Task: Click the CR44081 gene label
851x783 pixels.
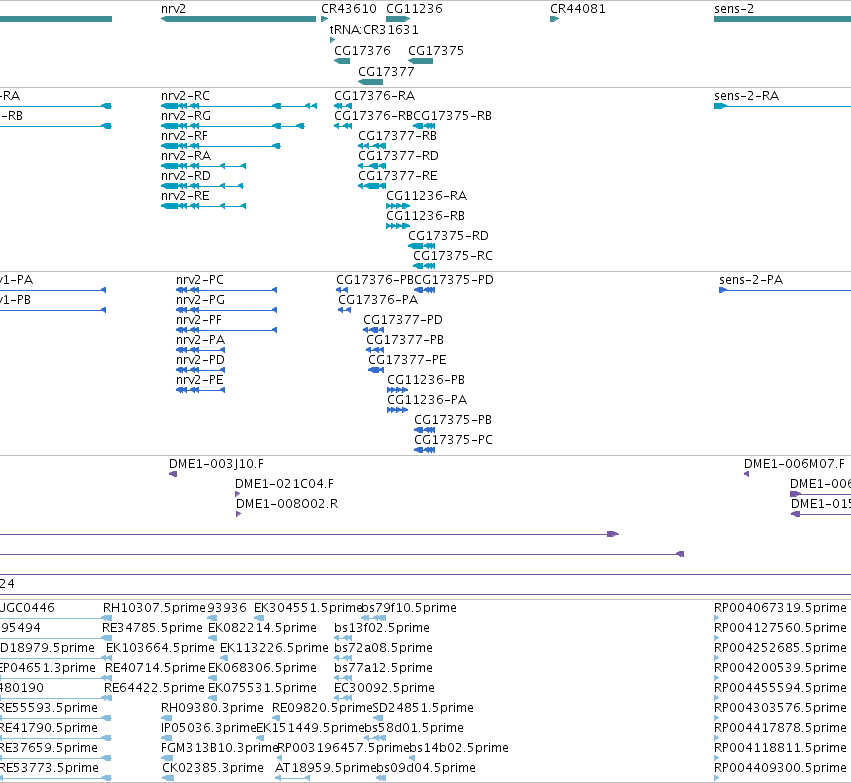Action: coord(577,9)
